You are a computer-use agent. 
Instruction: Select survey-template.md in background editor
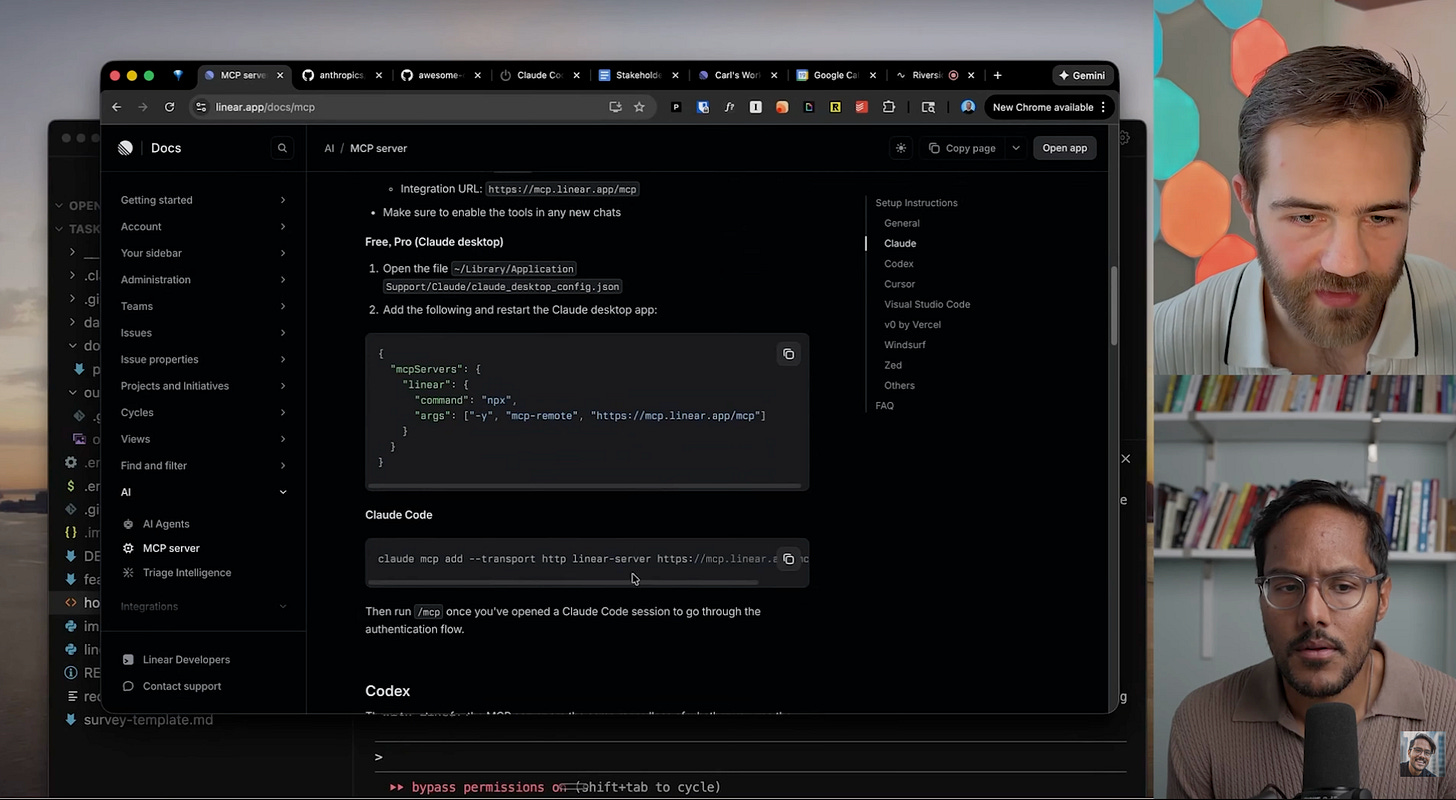148,720
